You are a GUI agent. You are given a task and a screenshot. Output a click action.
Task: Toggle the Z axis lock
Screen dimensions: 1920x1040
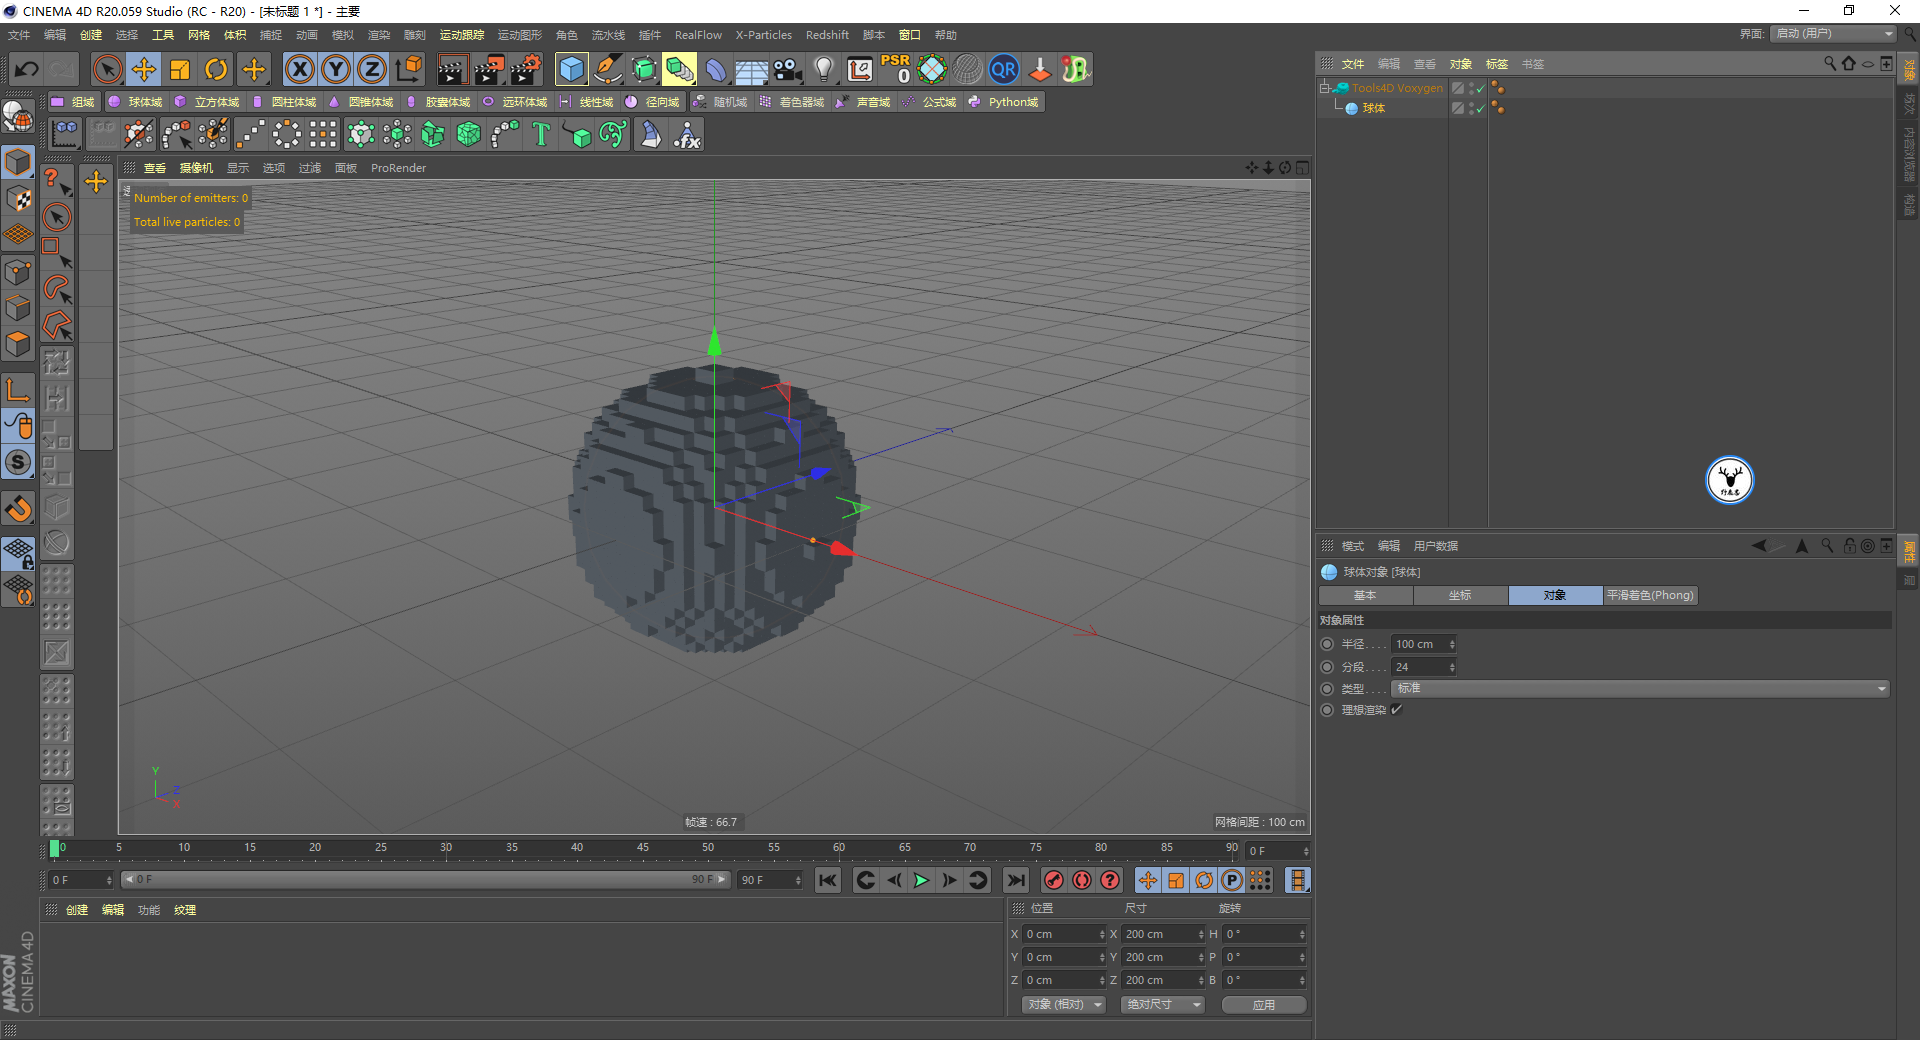coord(372,69)
